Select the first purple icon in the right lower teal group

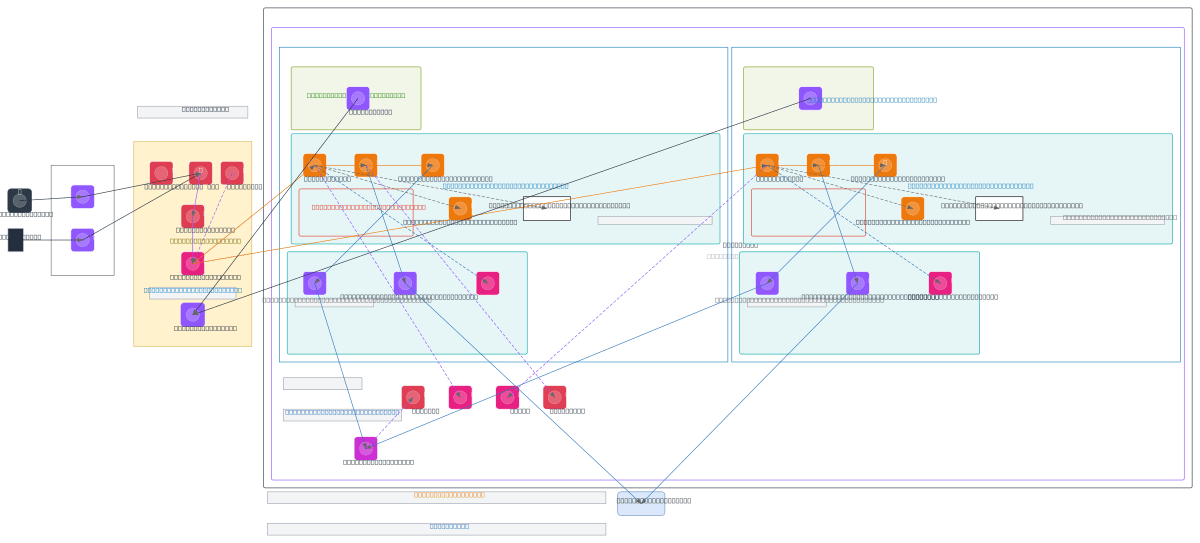coord(767,283)
